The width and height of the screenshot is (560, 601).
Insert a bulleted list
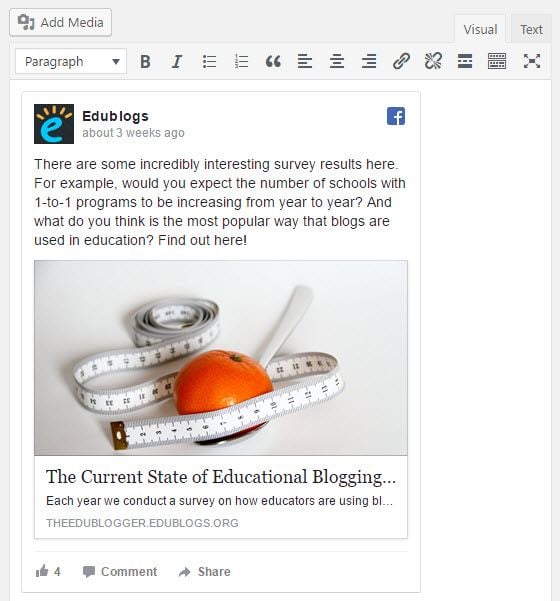209,61
